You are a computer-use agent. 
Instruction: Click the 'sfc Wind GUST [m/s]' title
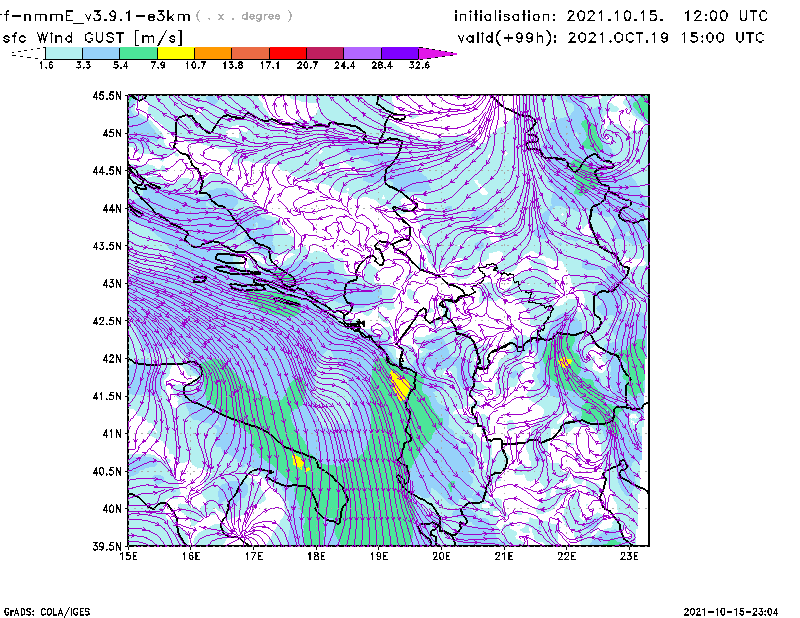tap(93, 38)
